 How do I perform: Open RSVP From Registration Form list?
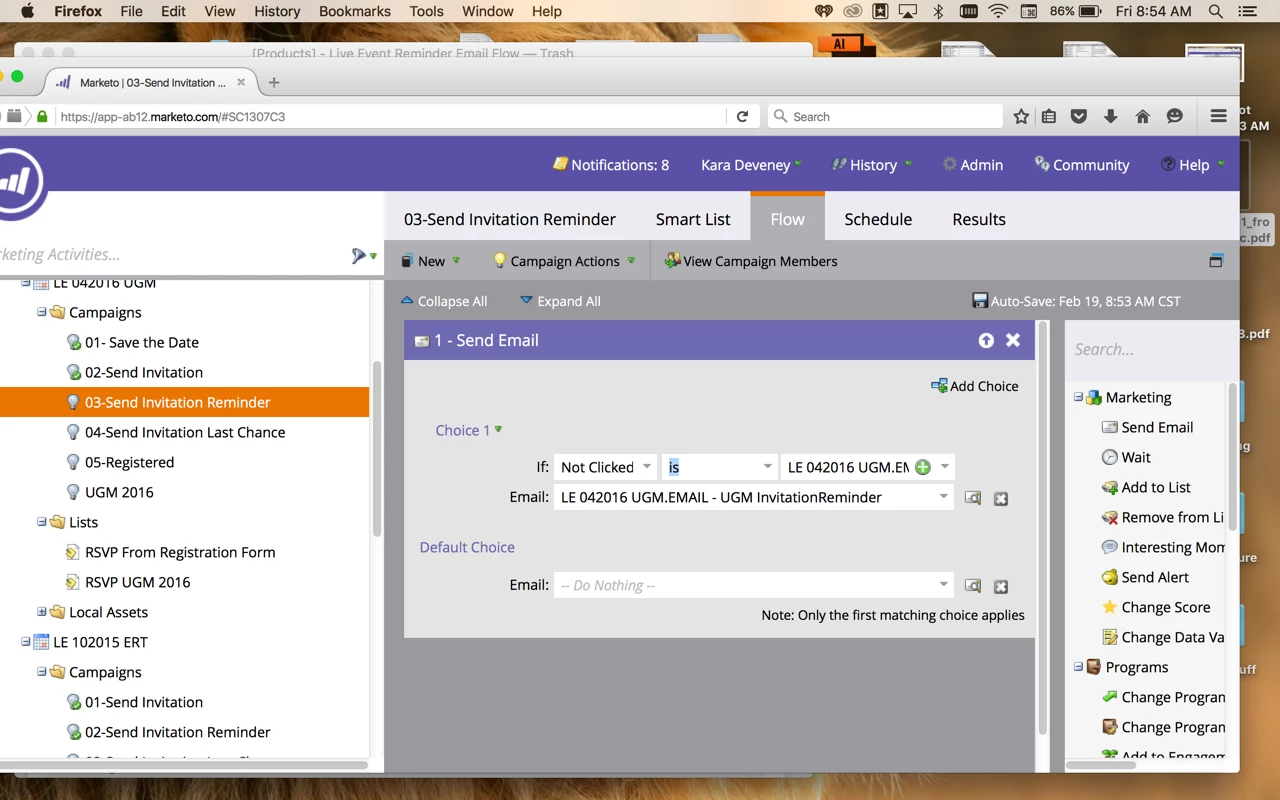click(x=180, y=552)
